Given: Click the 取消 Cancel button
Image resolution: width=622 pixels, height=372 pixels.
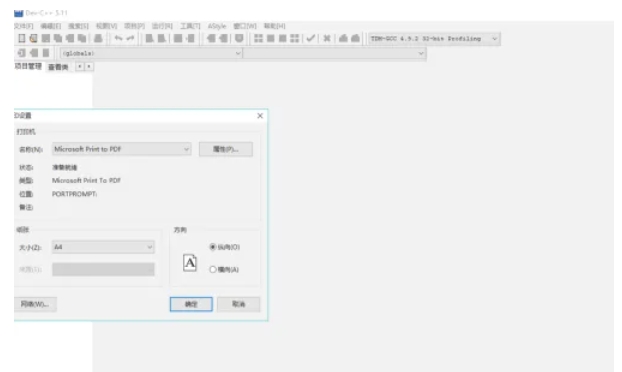Looking at the screenshot, I should [x=238, y=304].
